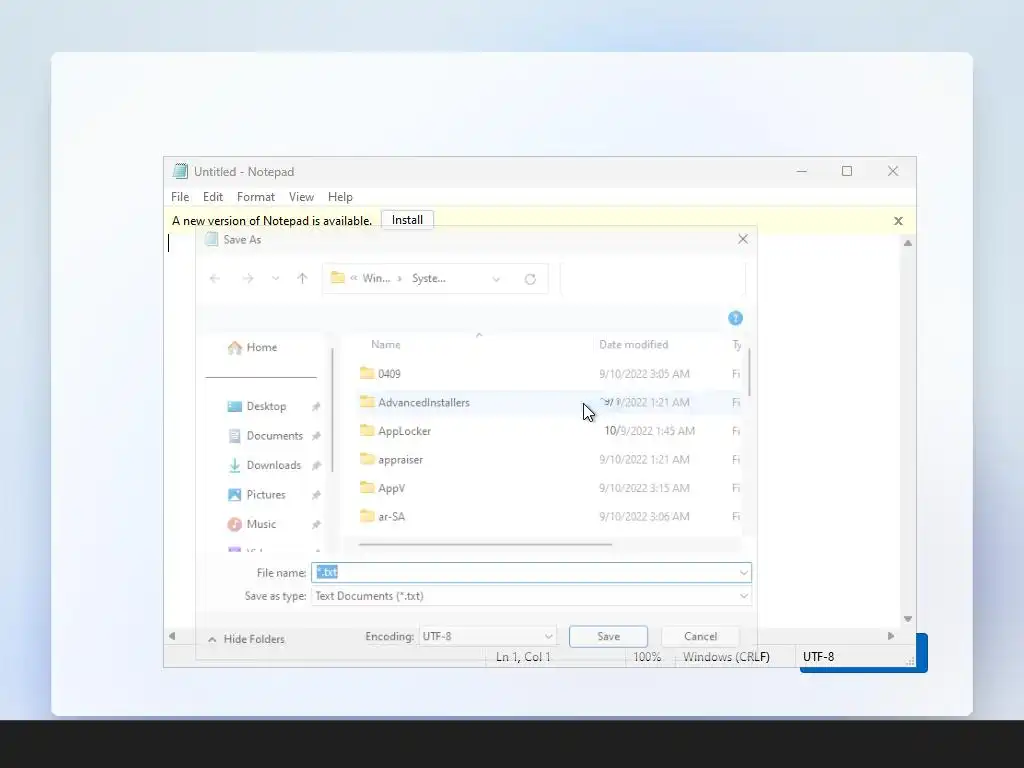Go up one folder level
1024x768 pixels.
tap(302, 279)
